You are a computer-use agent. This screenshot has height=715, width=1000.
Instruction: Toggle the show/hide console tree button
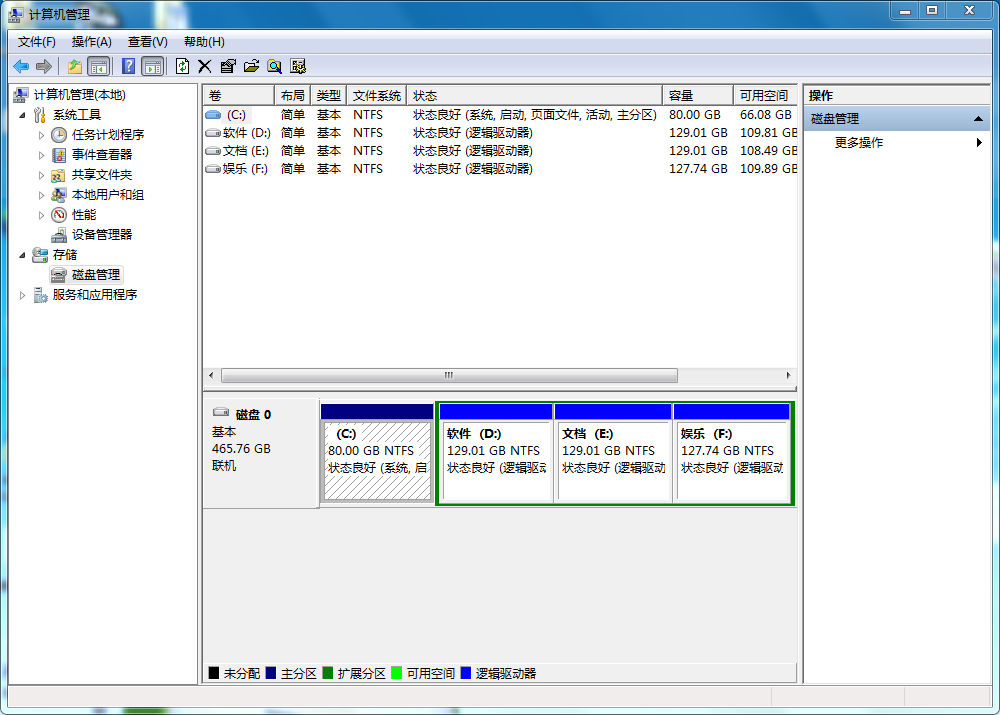point(98,66)
